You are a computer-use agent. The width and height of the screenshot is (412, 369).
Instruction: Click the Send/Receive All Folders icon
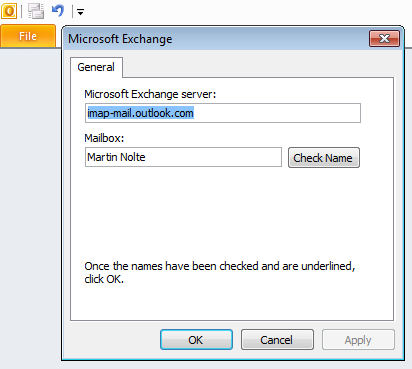[36, 11]
